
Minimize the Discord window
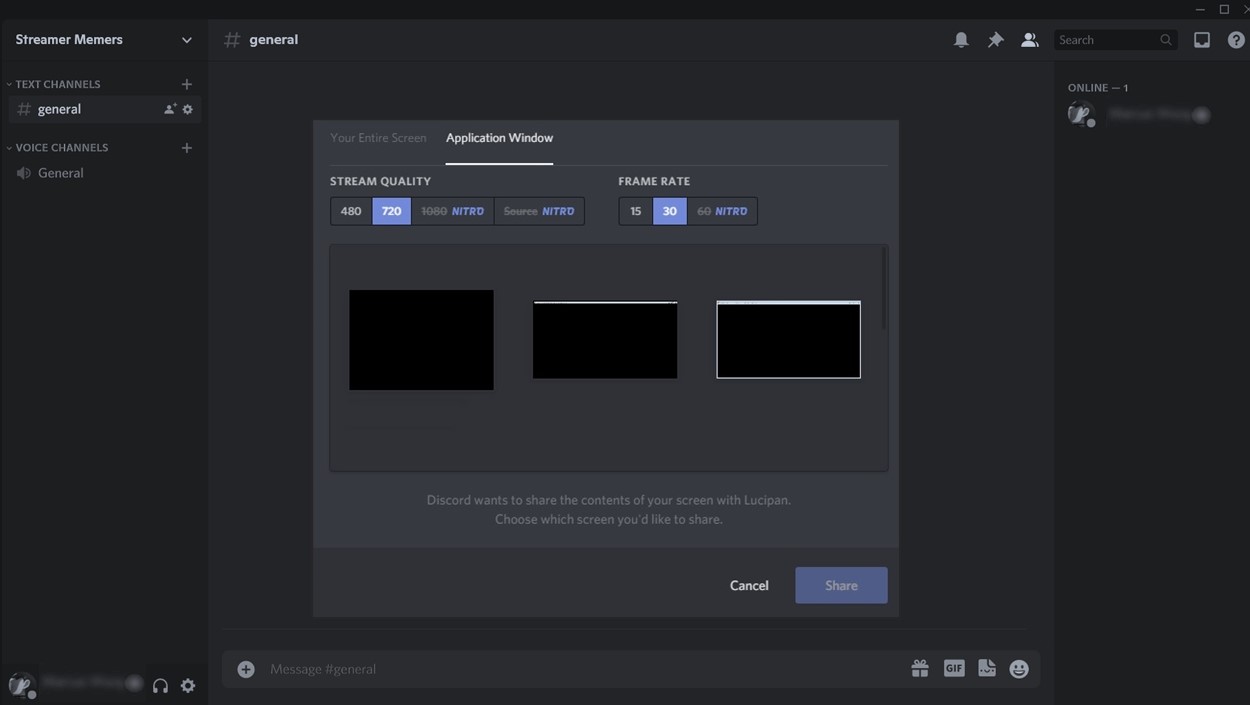pyautogui.click(x=1200, y=9)
